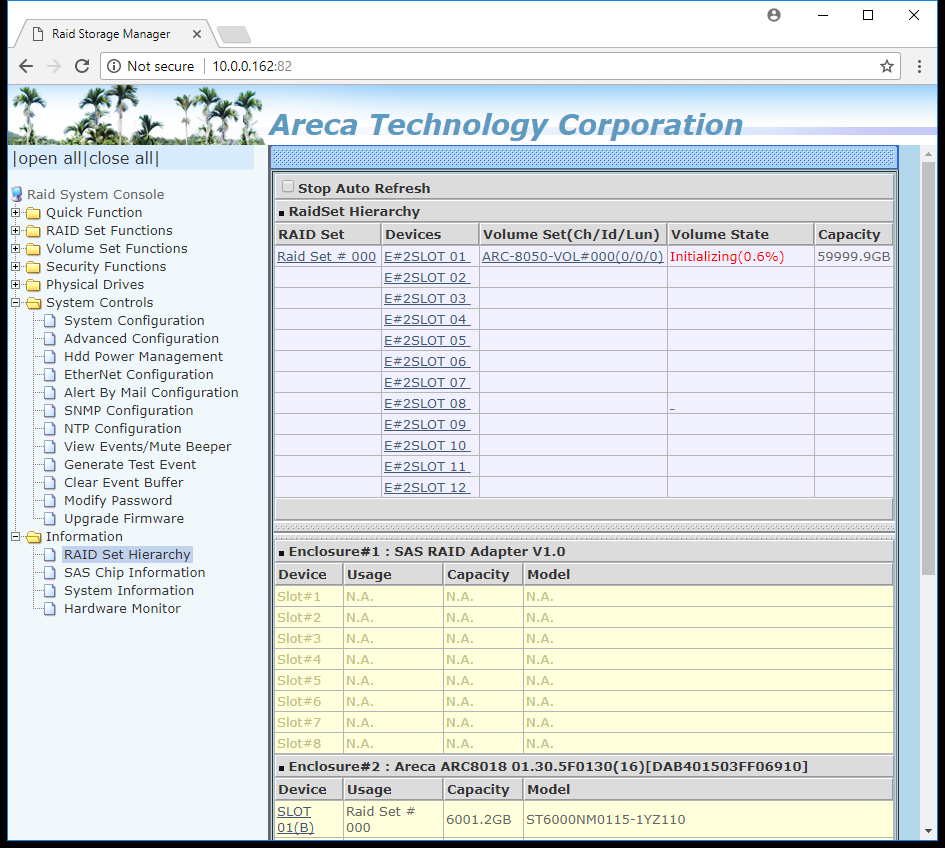Image resolution: width=945 pixels, height=848 pixels.
Task: Close the Raid Storage Manager tab
Action: [196, 34]
